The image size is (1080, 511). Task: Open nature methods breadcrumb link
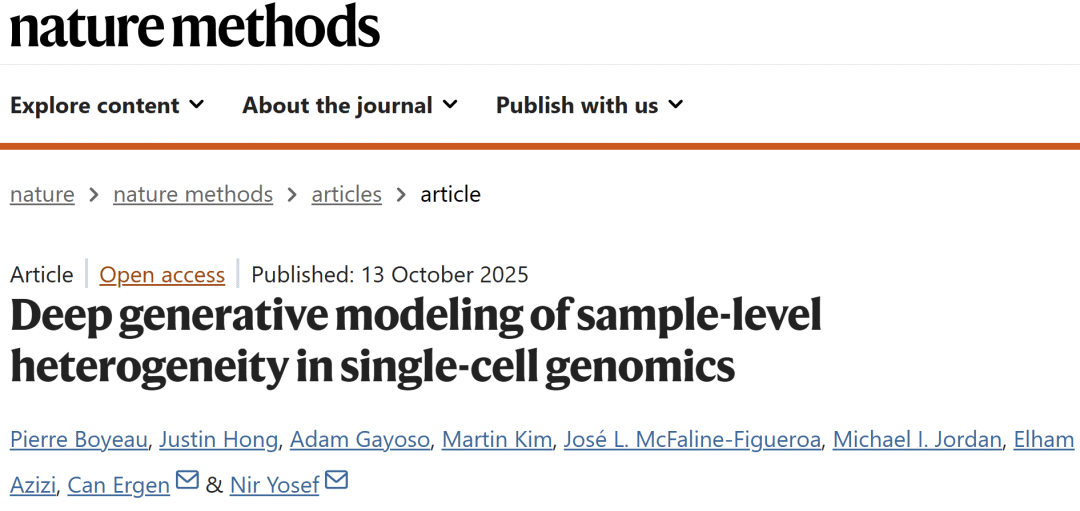pyautogui.click(x=193, y=194)
